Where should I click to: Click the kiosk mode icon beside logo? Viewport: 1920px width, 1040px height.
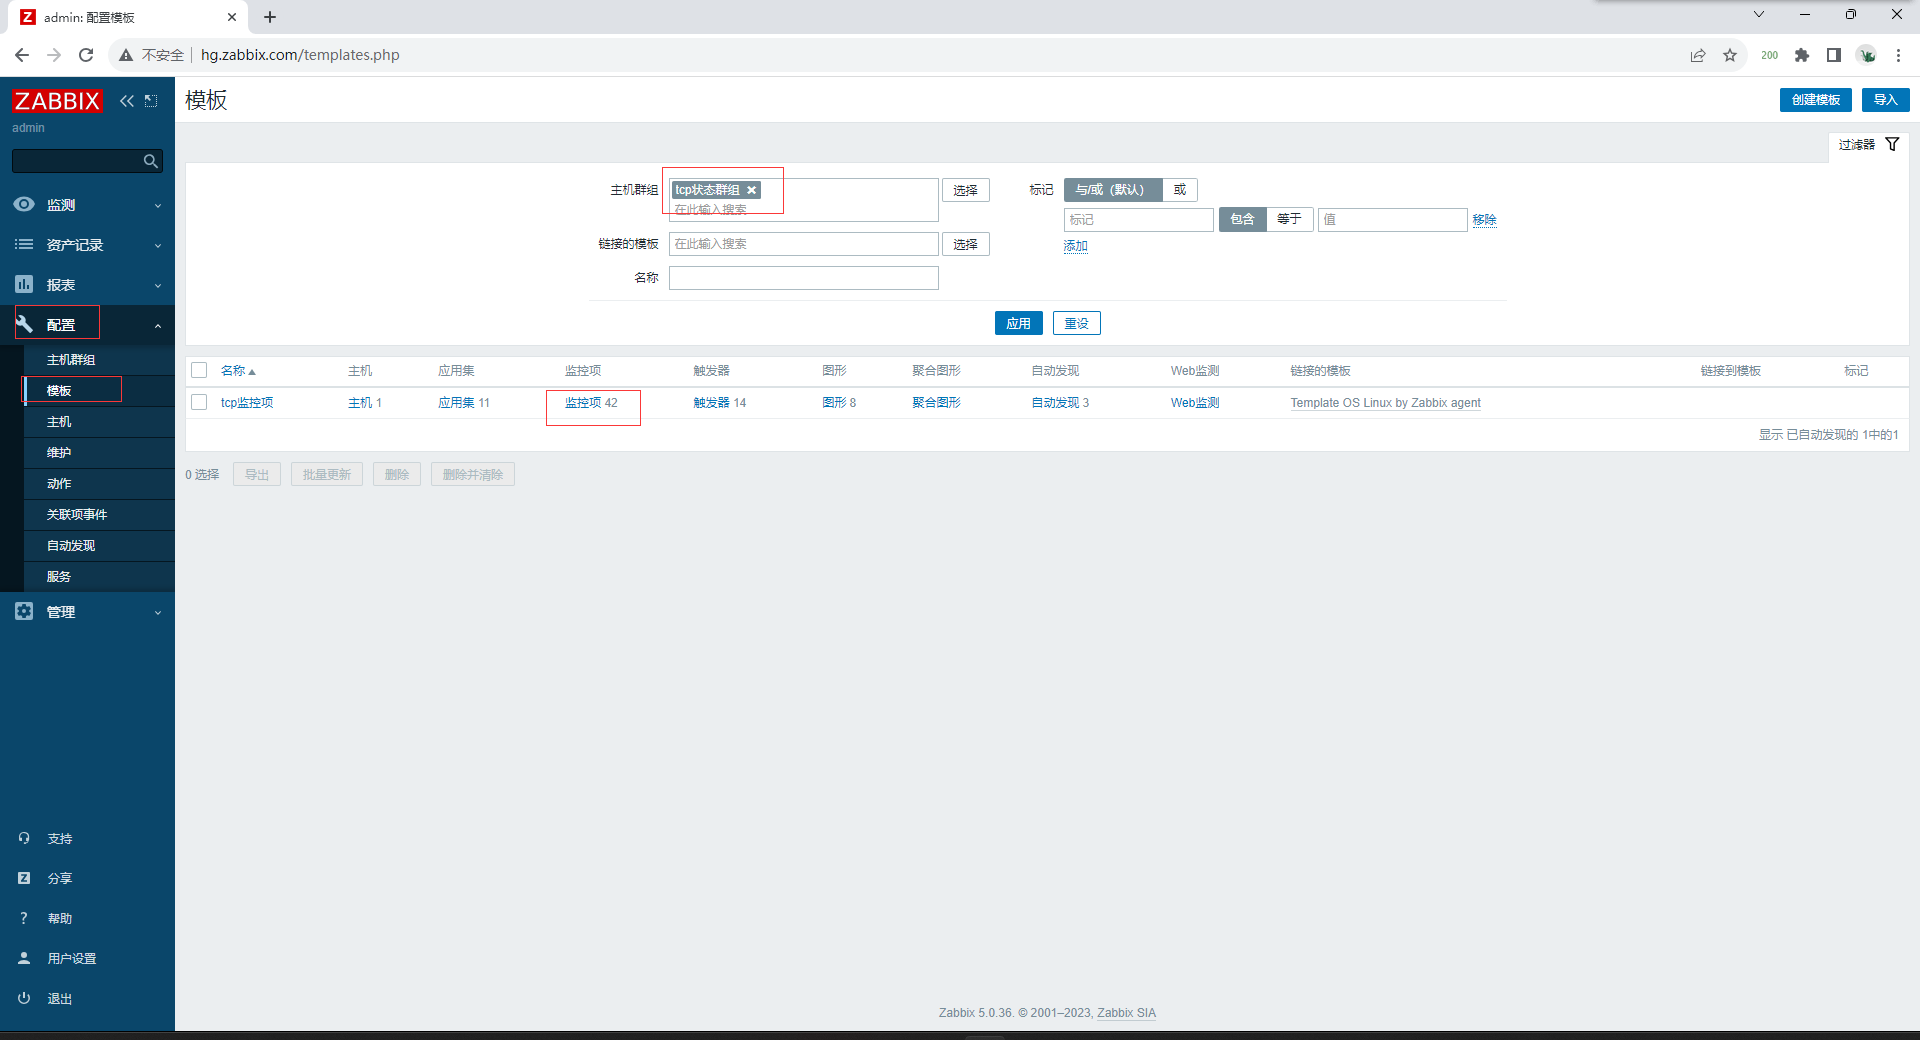151,101
